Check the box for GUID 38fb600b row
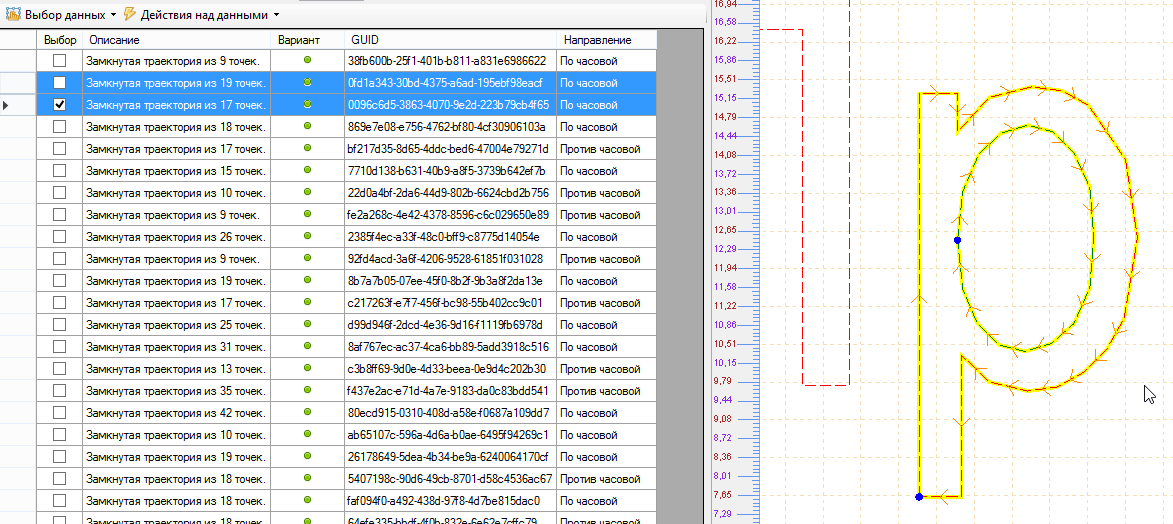The image size is (1173, 524). tap(60, 61)
